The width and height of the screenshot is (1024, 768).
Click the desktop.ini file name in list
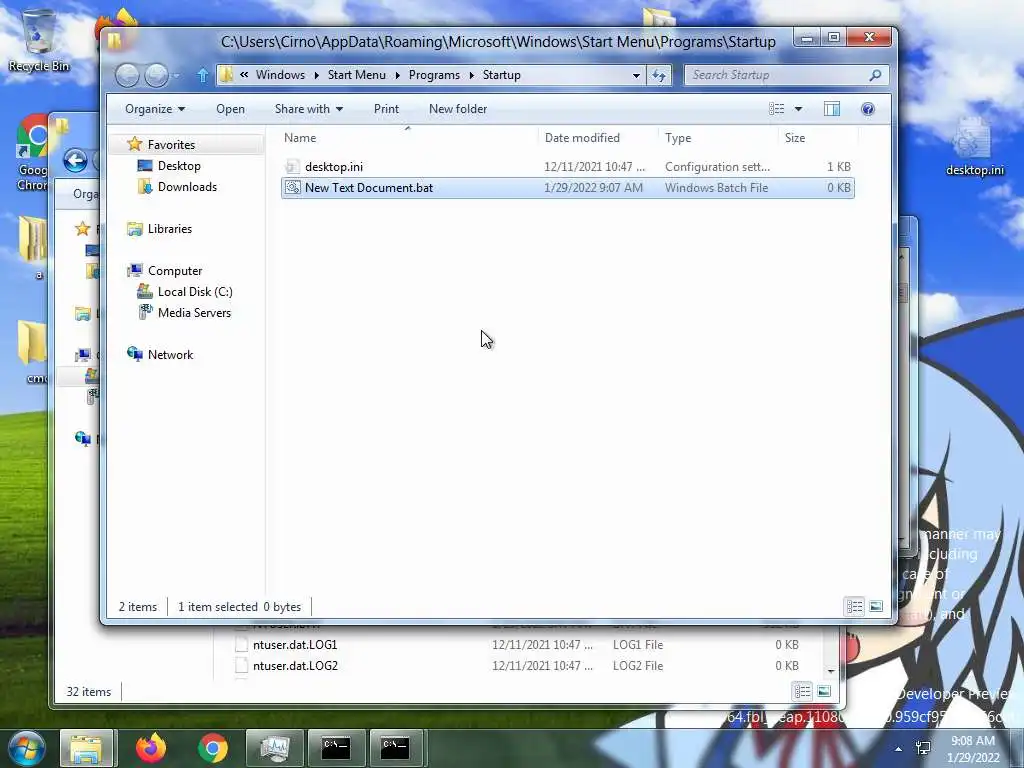coord(334,167)
